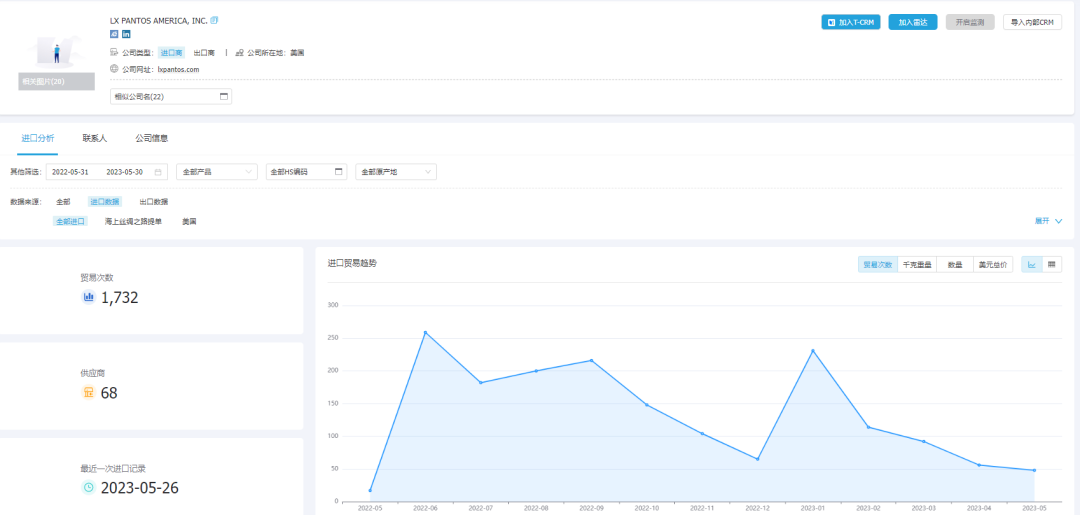The image size is (1080, 515).
Task: Toggle chart metric to 美元总价
Action: click(x=993, y=265)
